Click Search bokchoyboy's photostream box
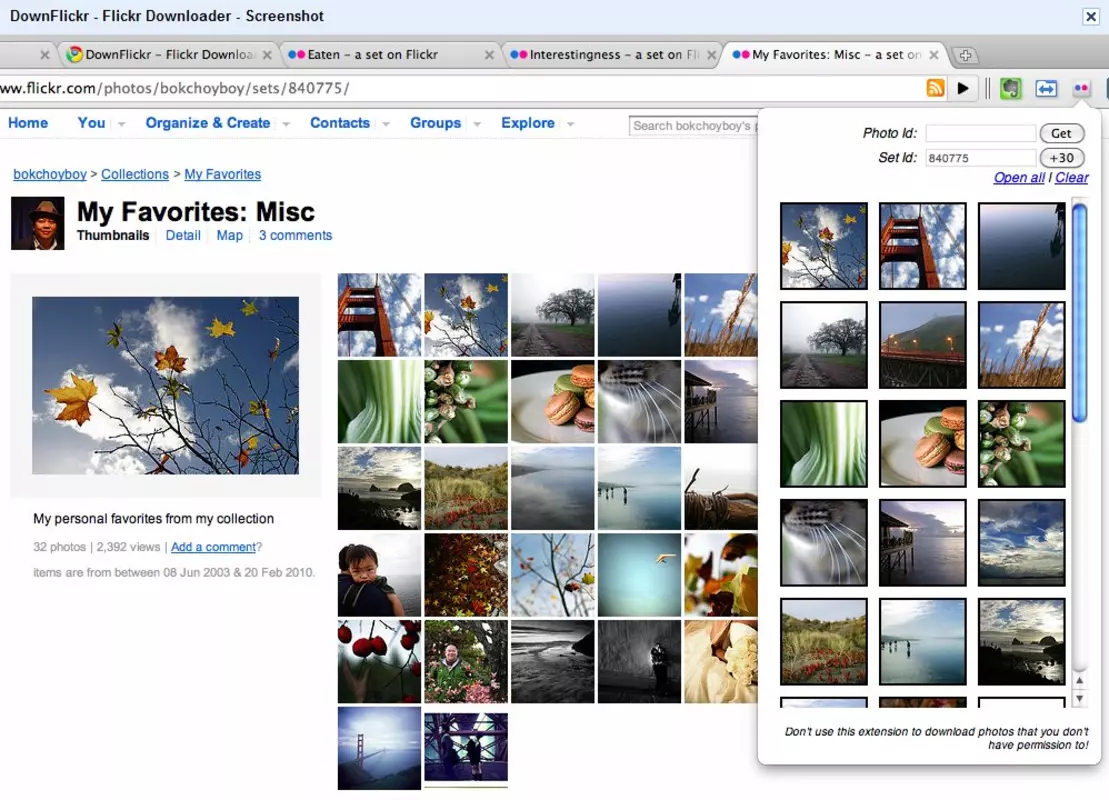This screenshot has width=1109, height=800. (x=692, y=125)
